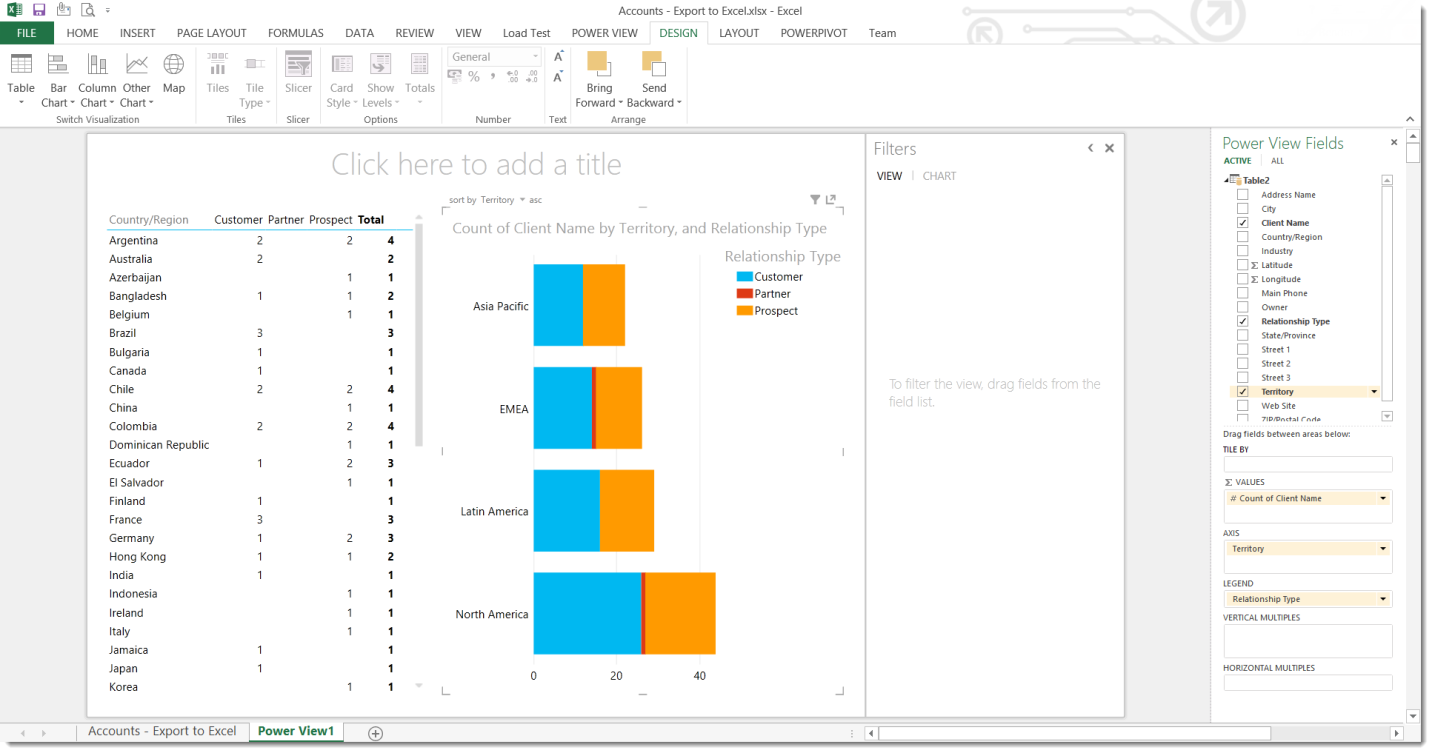Open the General number format dropdown
The height and width of the screenshot is (753, 1432).
click(534, 57)
